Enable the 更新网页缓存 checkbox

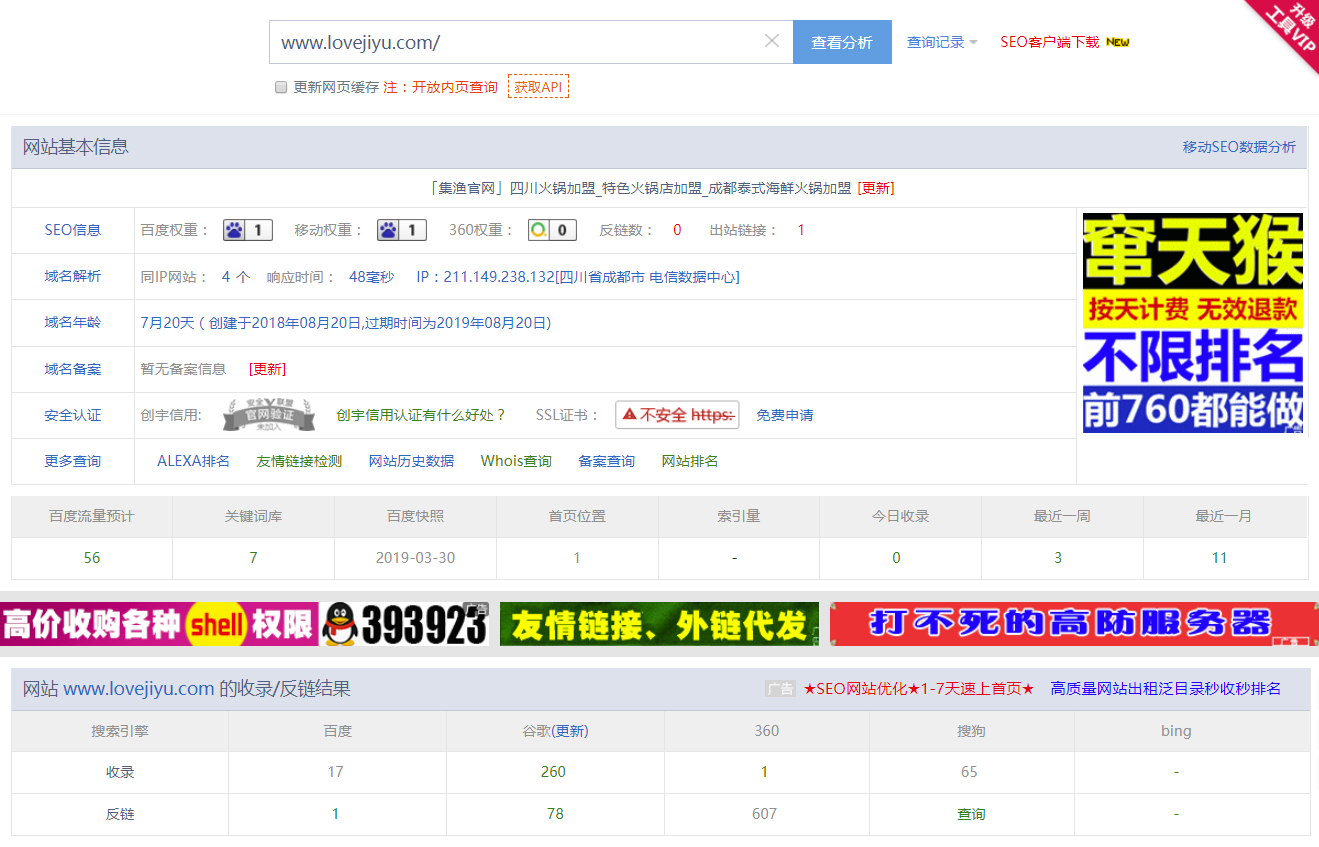pyautogui.click(x=281, y=87)
